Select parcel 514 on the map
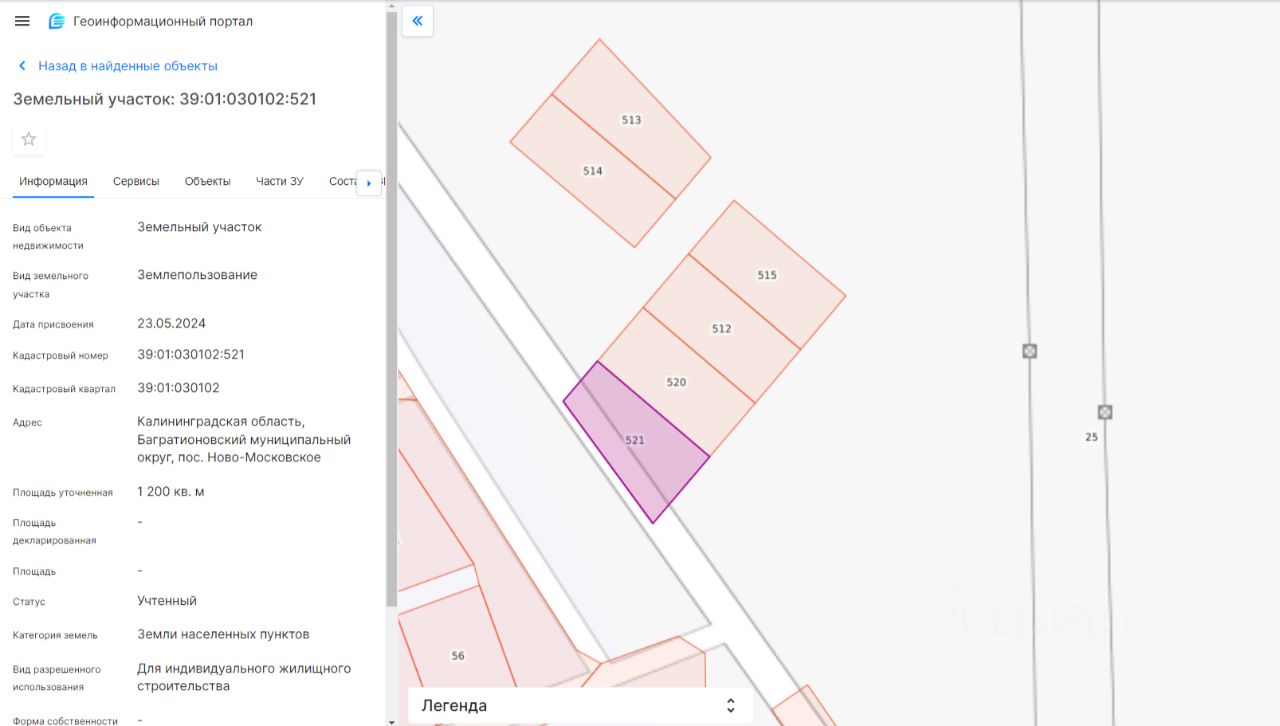The image size is (1280, 726). tap(593, 171)
